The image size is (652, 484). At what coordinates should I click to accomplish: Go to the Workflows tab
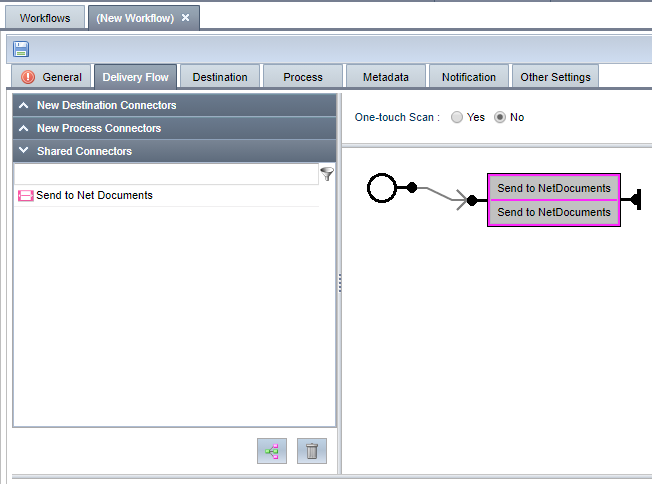[x=45, y=18]
